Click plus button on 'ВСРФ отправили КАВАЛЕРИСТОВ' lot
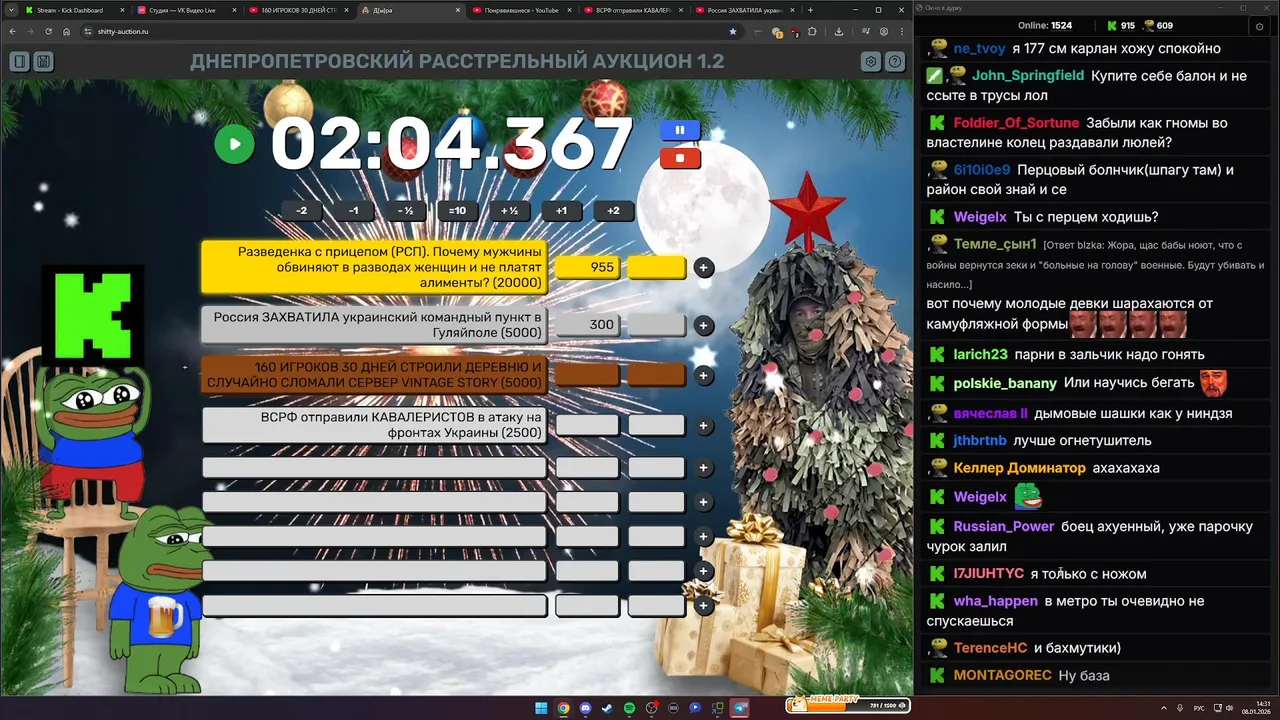The image size is (1280, 720). point(703,425)
